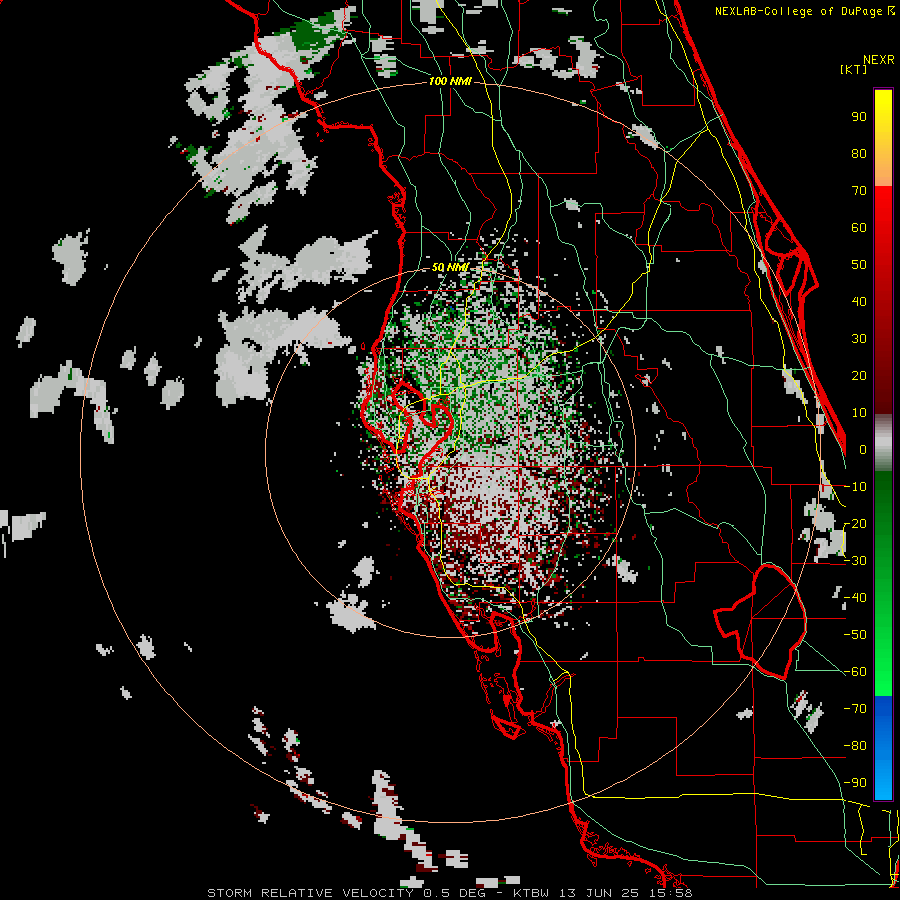
Task: Select the -50 value on velocity scale
Action: point(855,635)
